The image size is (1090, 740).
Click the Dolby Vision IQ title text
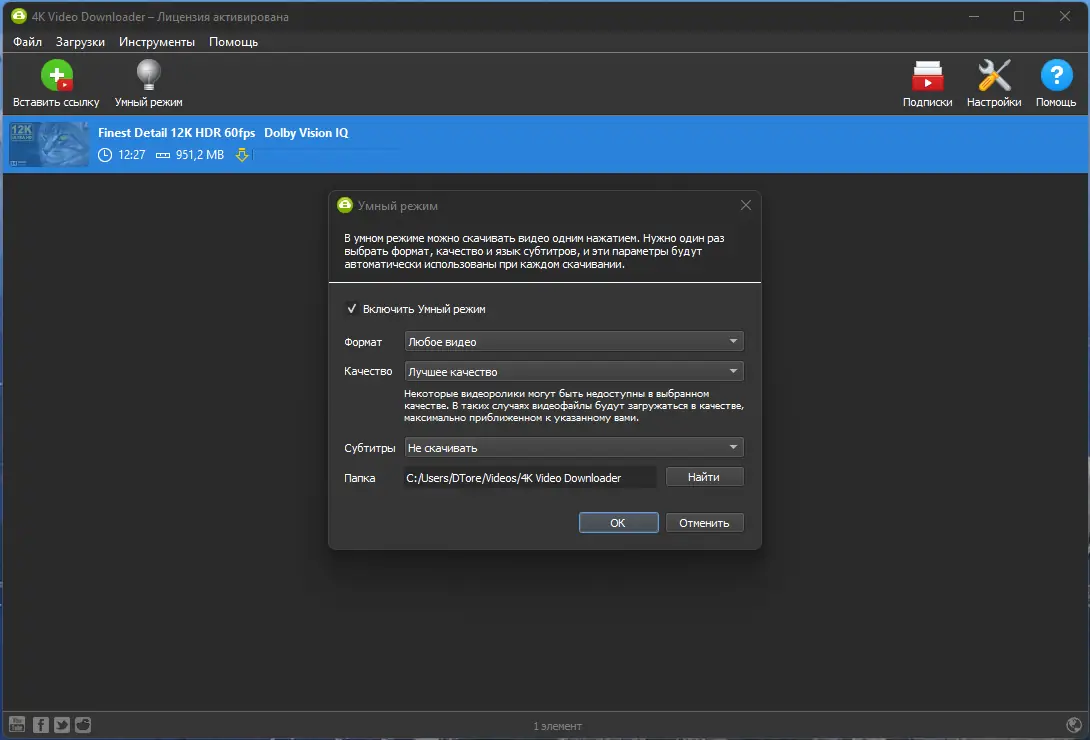tap(306, 133)
